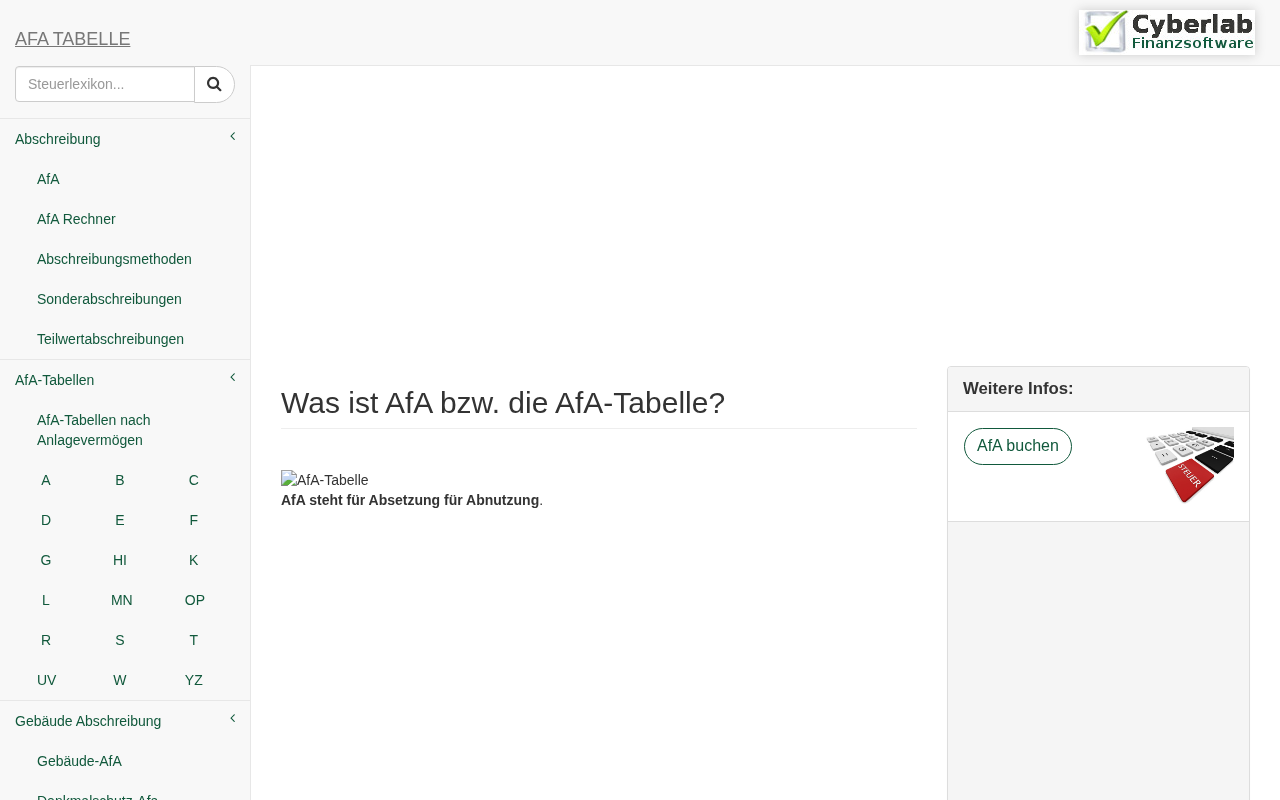Open the Cyberlab Finanzsoftware logo
The image size is (1280, 800).
[1167, 32]
